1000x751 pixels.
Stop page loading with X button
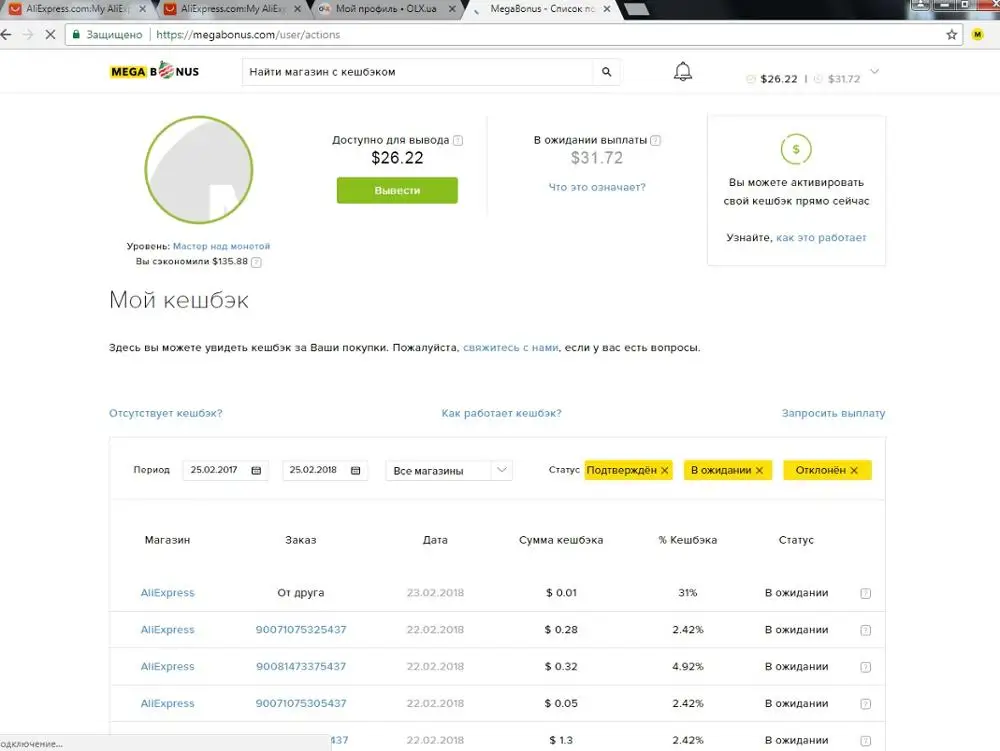click(50, 34)
